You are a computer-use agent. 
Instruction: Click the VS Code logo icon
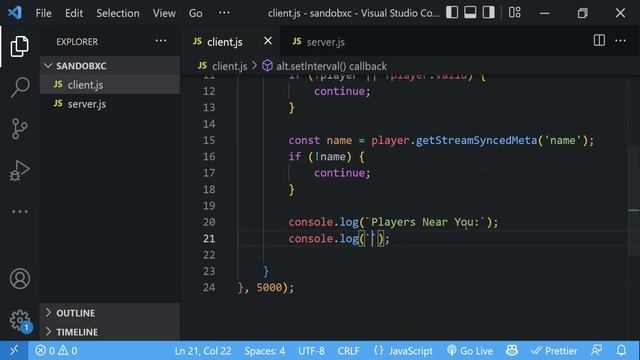tap(15, 13)
